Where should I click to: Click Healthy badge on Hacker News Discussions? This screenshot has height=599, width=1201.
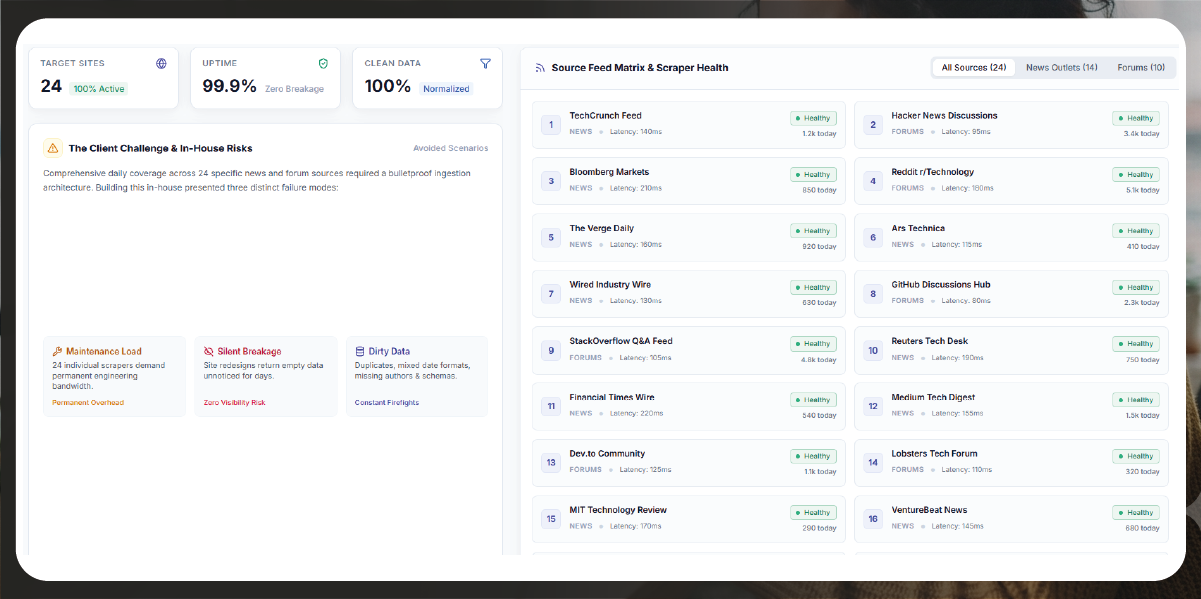pyautogui.click(x=1136, y=118)
